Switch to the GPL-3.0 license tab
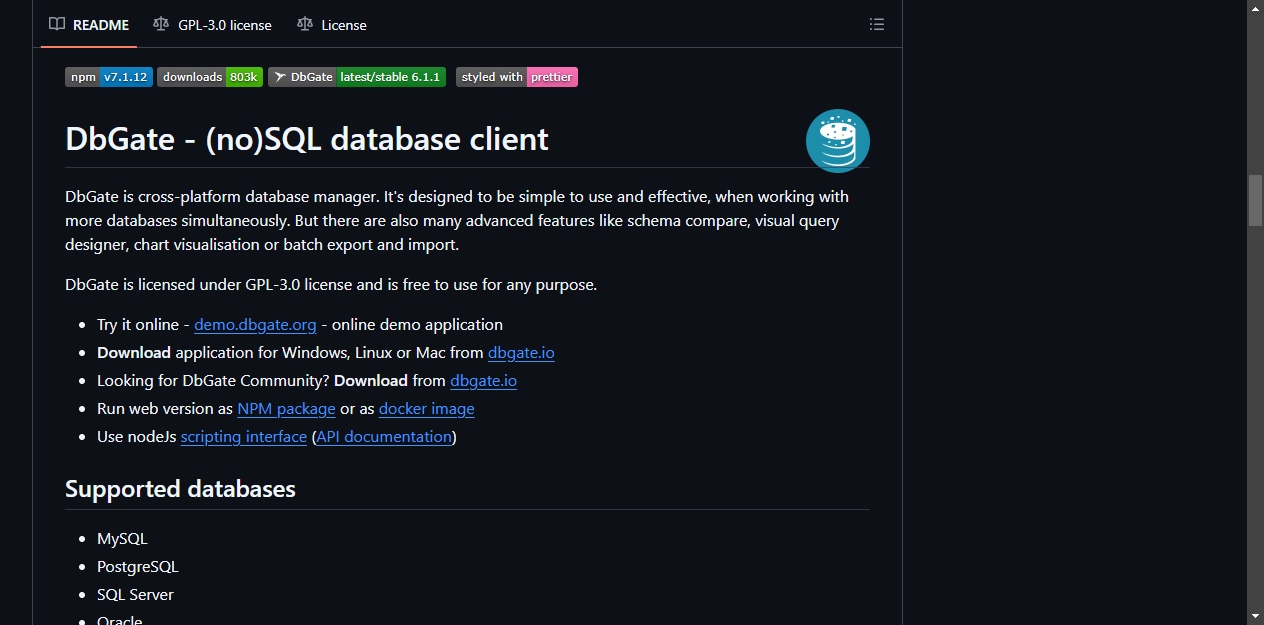The width and height of the screenshot is (1264, 625). [x=212, y=25]
